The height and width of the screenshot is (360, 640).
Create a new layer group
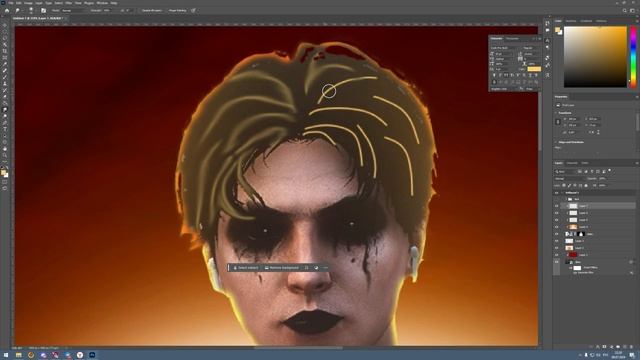click(x=618, y=347)
